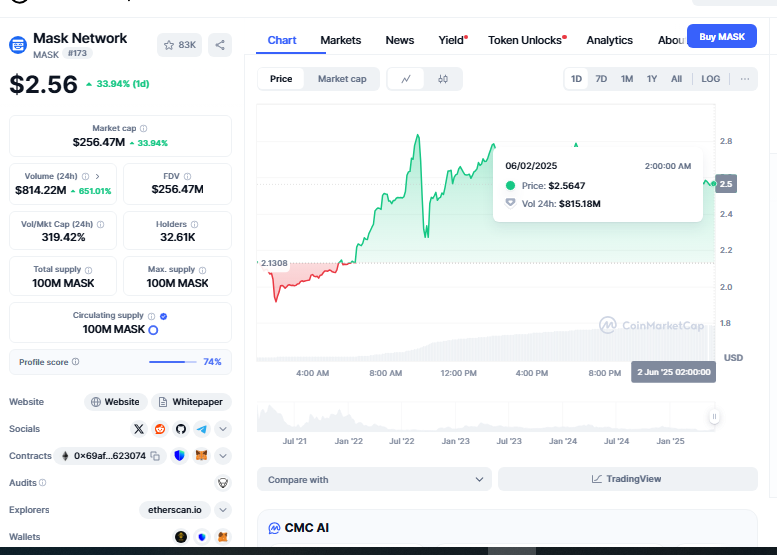Click the share icon button
777x555 pixels.
[x=220, y=45]
